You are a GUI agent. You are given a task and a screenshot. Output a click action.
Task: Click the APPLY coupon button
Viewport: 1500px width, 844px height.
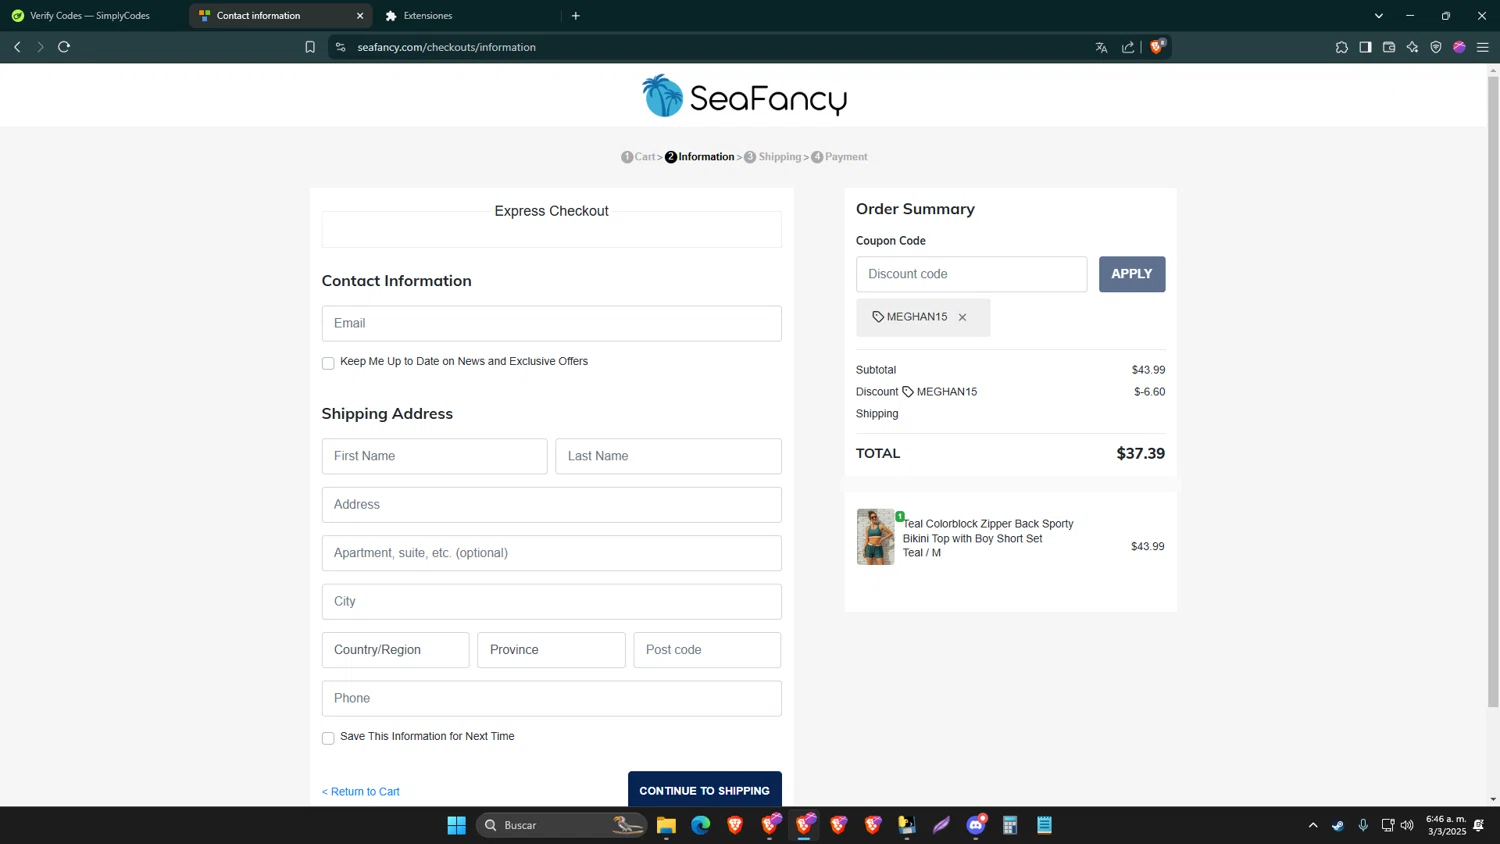pos(1132,274)
